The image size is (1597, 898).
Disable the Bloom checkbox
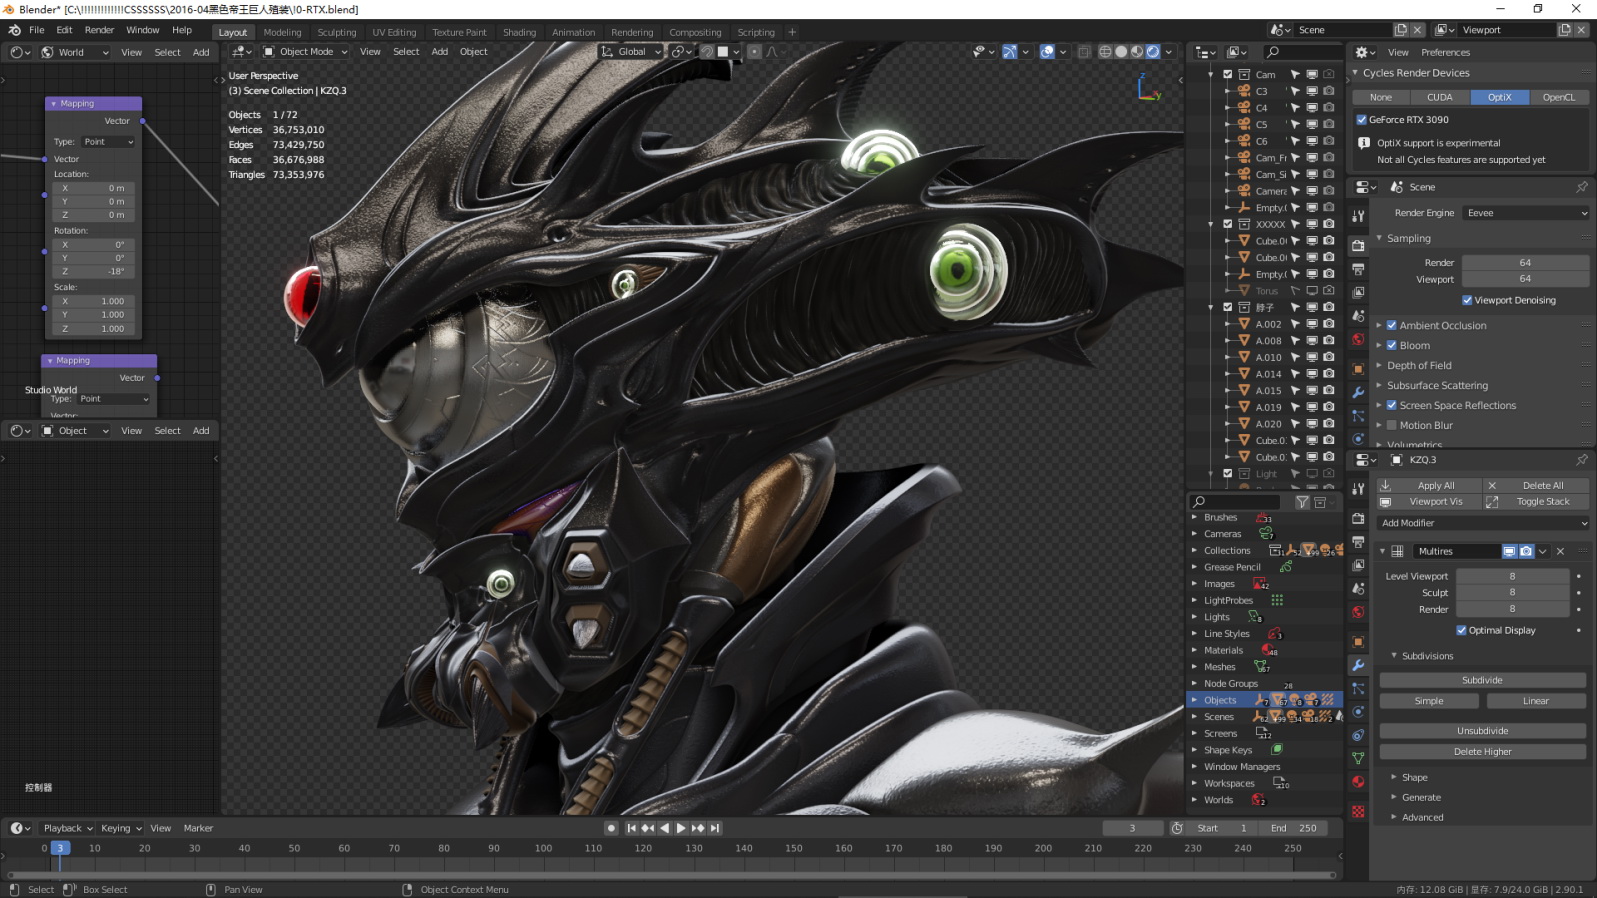[x=1391, y=345]
